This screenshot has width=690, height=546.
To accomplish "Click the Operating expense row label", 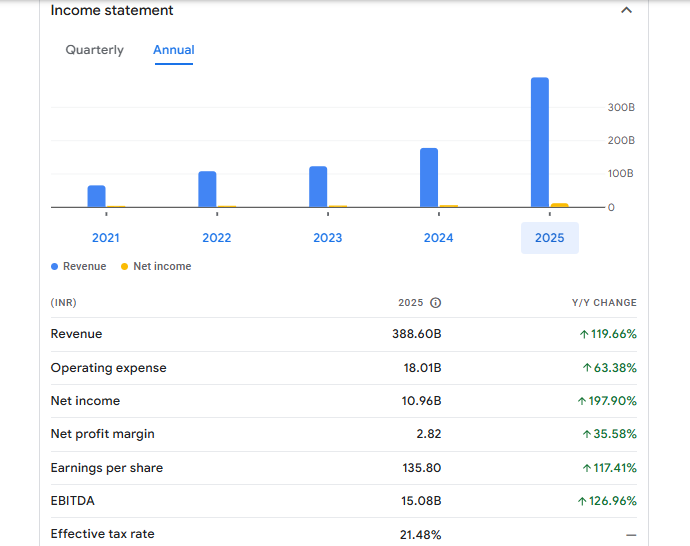I will point(108,368).
